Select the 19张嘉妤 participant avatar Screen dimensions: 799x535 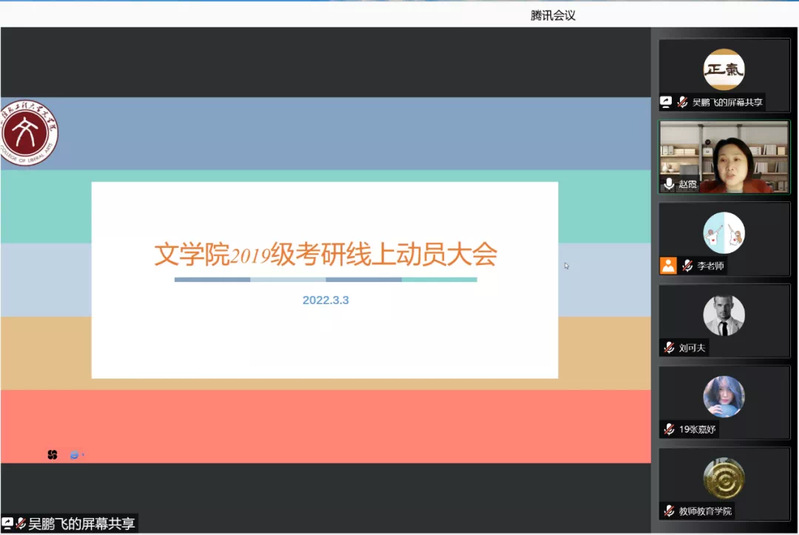(x=723, y=397)
